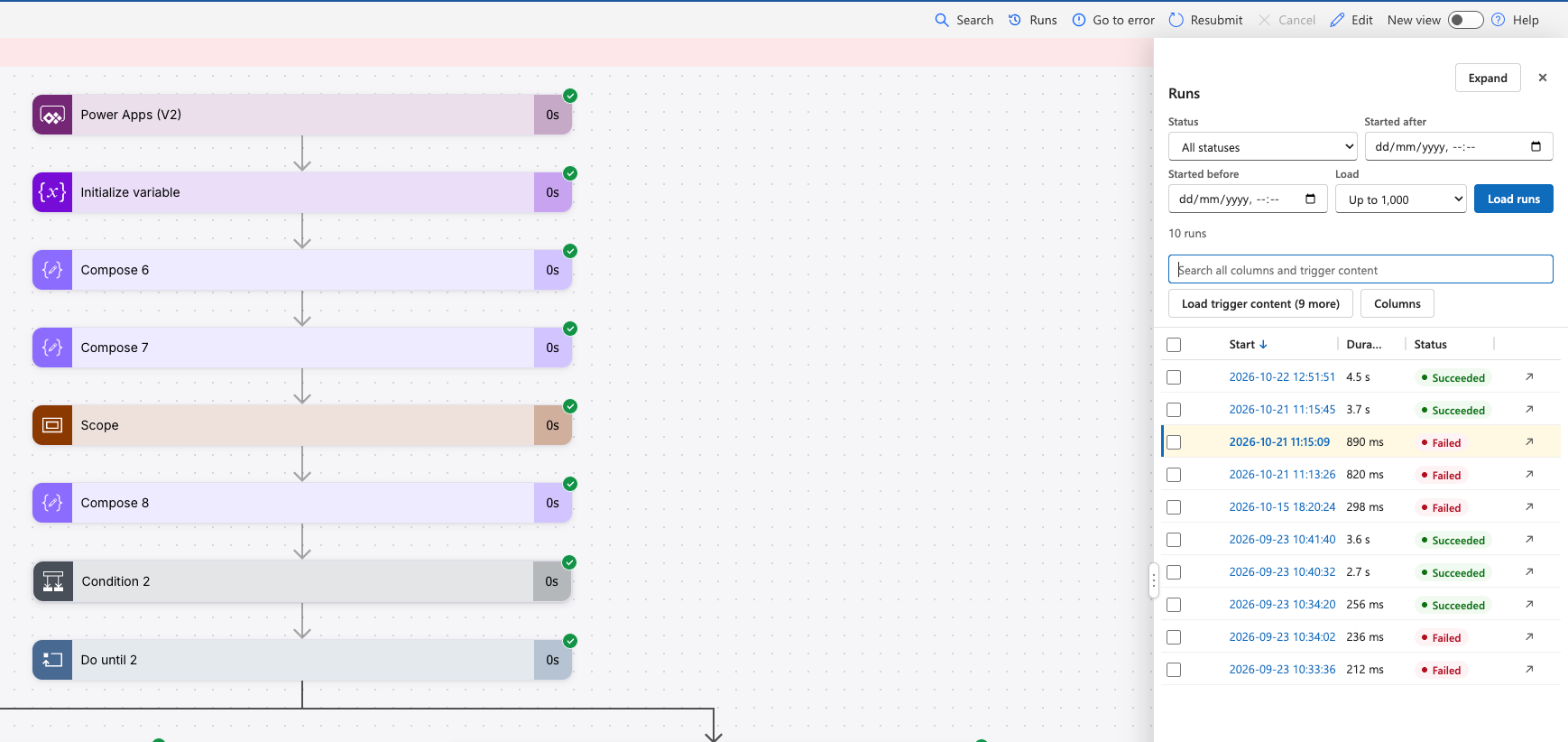Select checkbox for run 2026-10-21 11:15:45
The image size is (1568, 742).
point(1174,410)
